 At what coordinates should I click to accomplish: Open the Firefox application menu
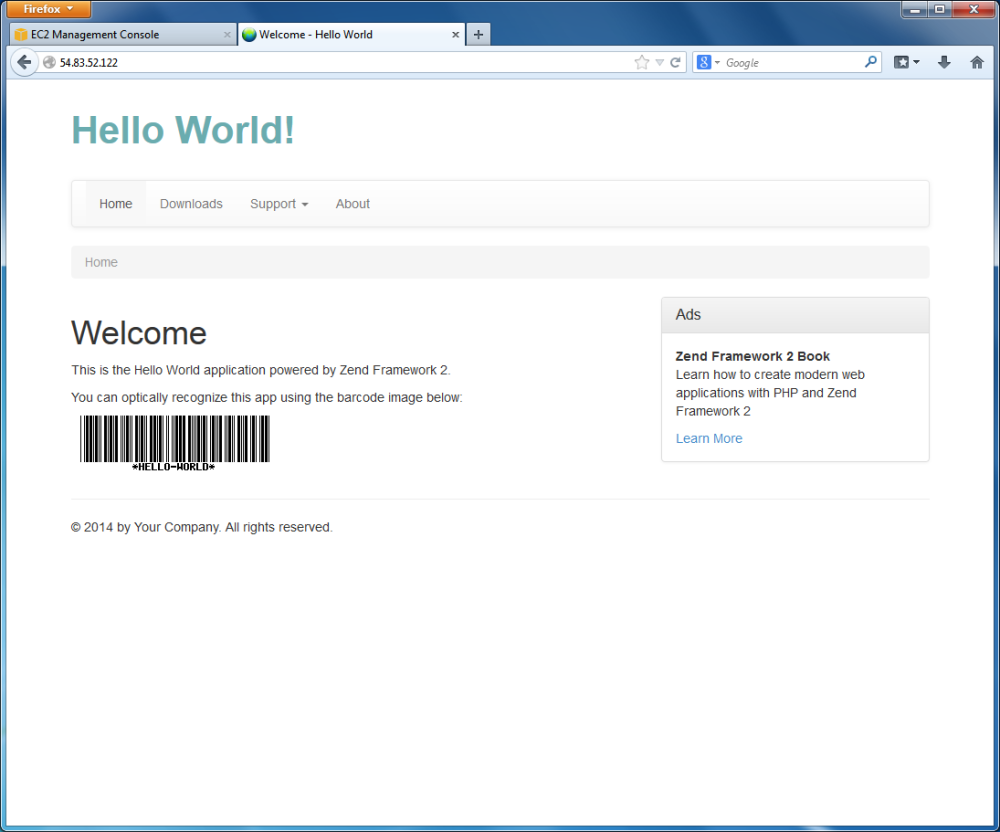coord(48,9)
